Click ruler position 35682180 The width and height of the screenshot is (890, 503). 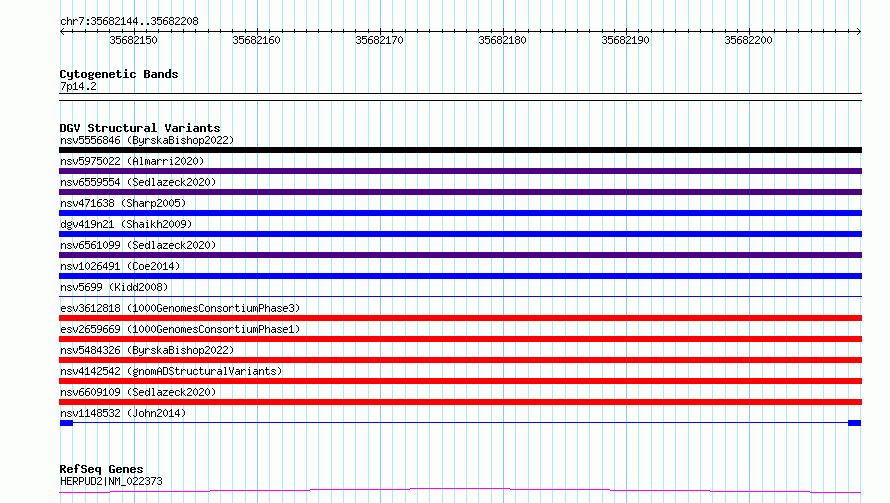pyautogui.click(x=502, y=40)
